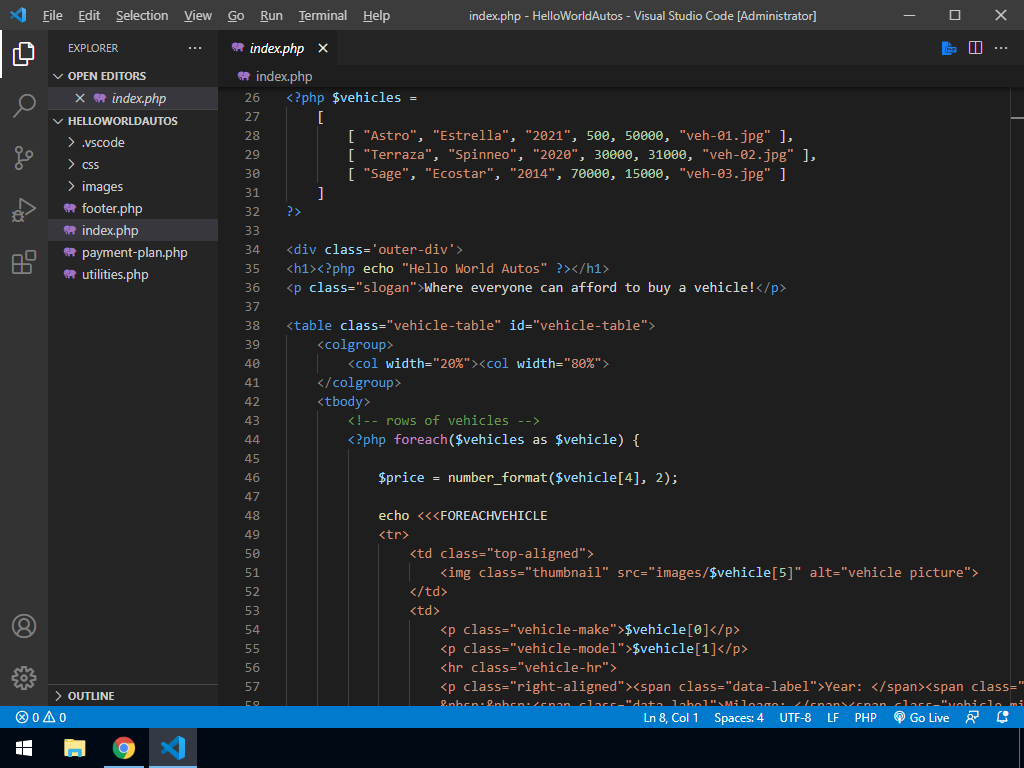Close index.php in Open Editors list
The height and width of the screenshot is (768, 1024).
coord(80,98)
